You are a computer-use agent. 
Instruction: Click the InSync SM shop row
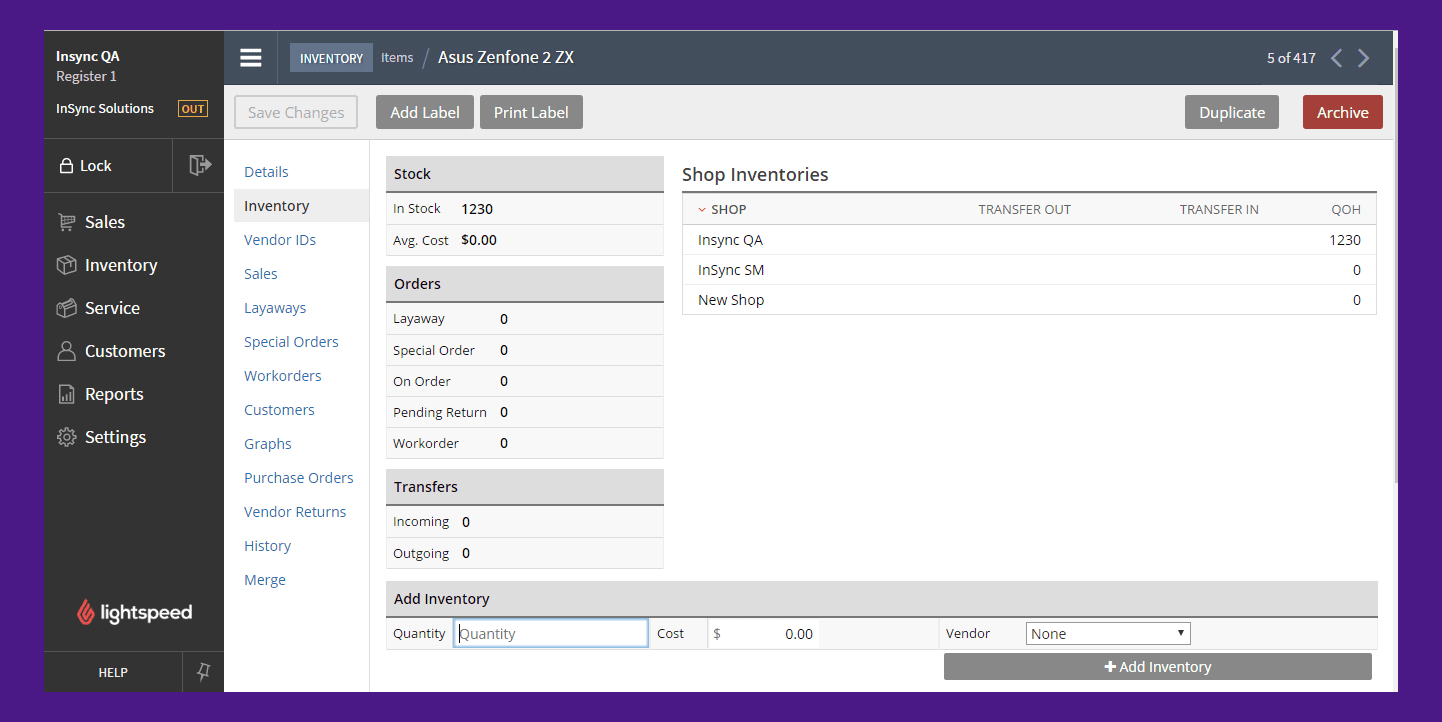click(x=1029, y=270)
